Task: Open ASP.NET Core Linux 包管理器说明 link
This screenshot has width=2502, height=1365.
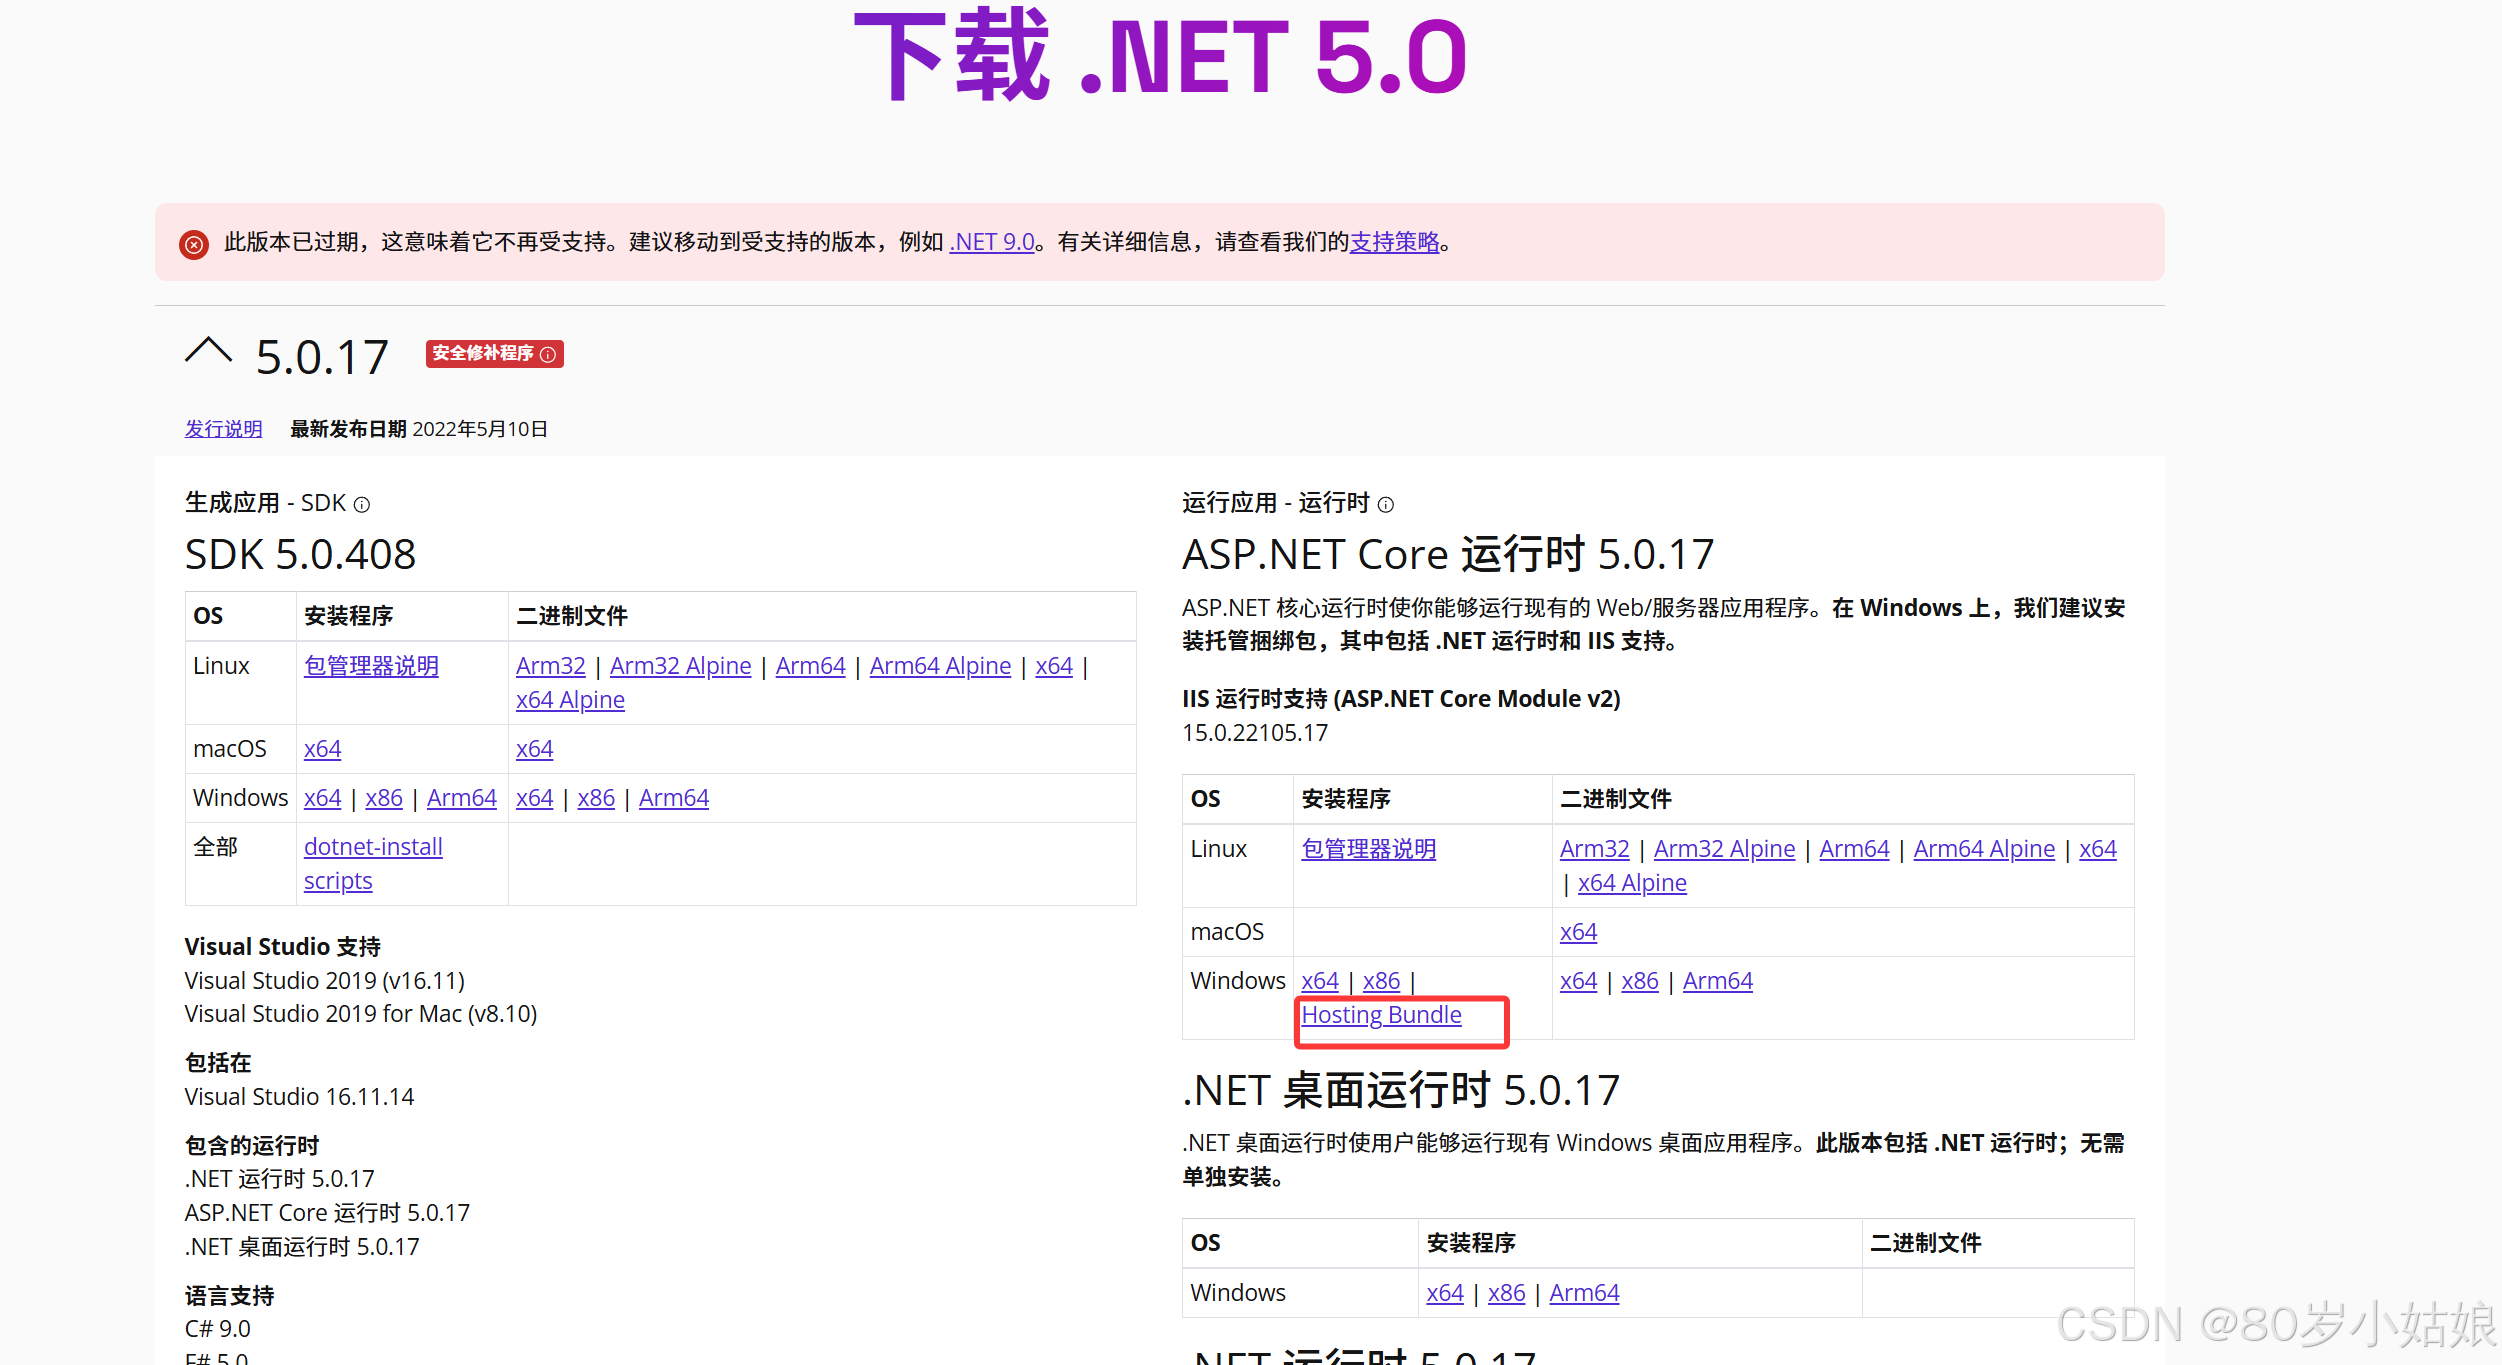Action: (1369, 849)
